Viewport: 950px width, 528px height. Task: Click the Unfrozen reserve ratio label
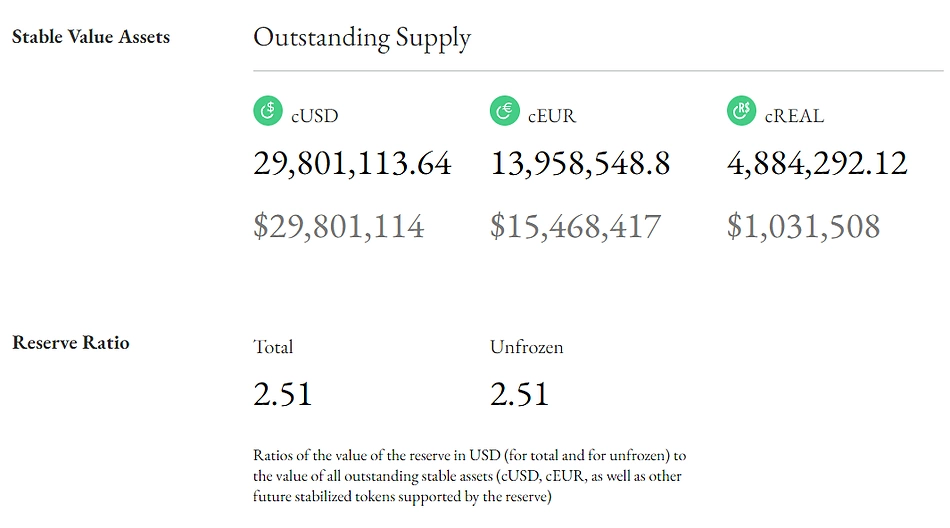click(526, 347)
